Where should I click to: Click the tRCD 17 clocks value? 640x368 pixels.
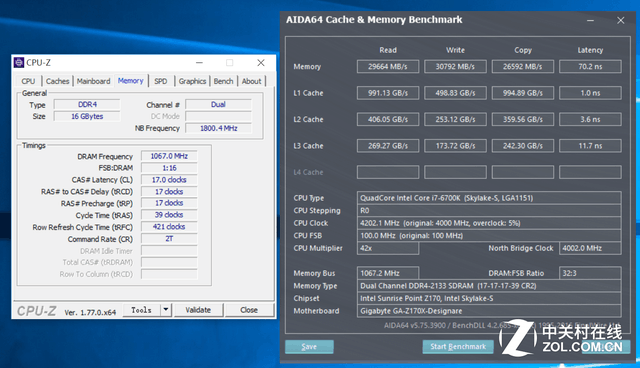pos(169,191)
